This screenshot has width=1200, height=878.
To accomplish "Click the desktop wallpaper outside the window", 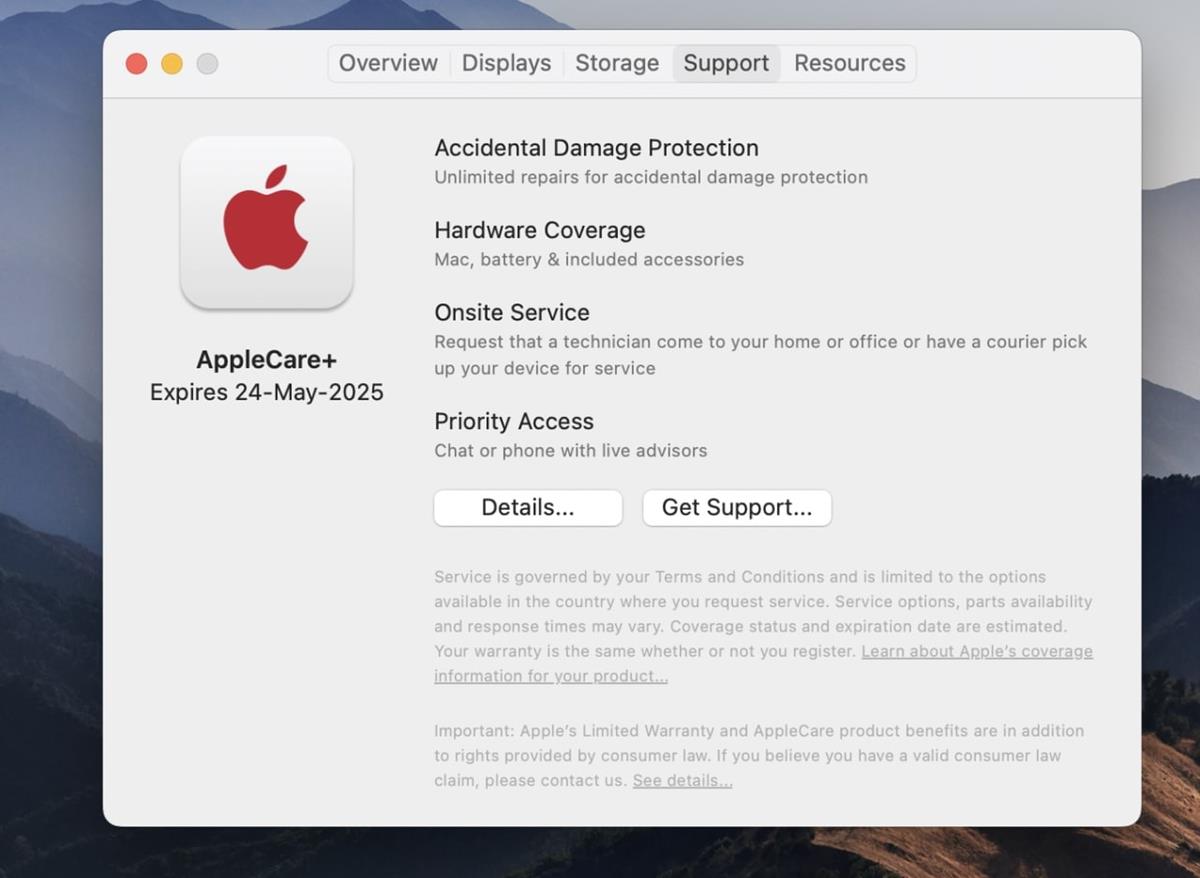I will [x=50, y=440].
